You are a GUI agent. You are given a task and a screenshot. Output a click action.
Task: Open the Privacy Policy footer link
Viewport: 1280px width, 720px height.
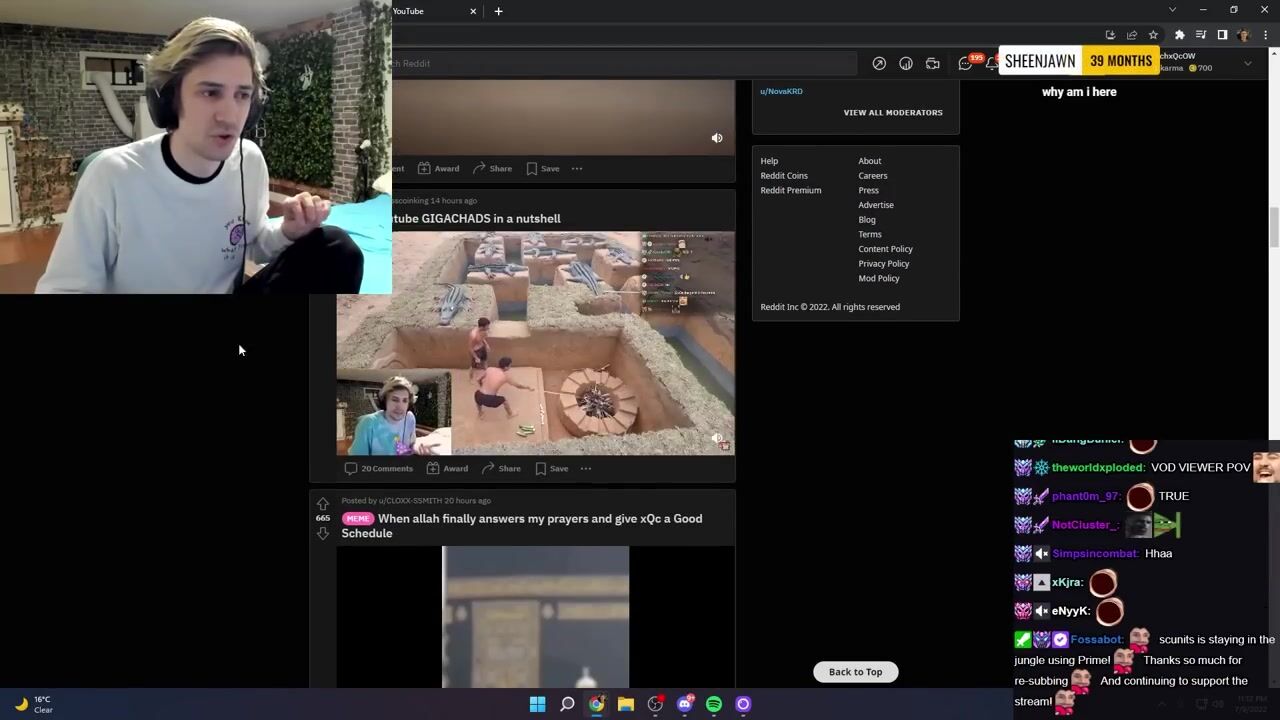(x=884, y=264)
